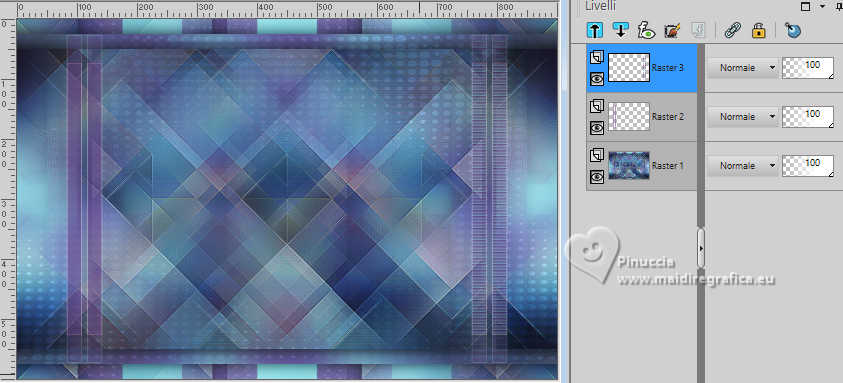Click the move layer down icon
Image resolution: width=843 pixels, height=383 pixels.
[x=620, y=31]
